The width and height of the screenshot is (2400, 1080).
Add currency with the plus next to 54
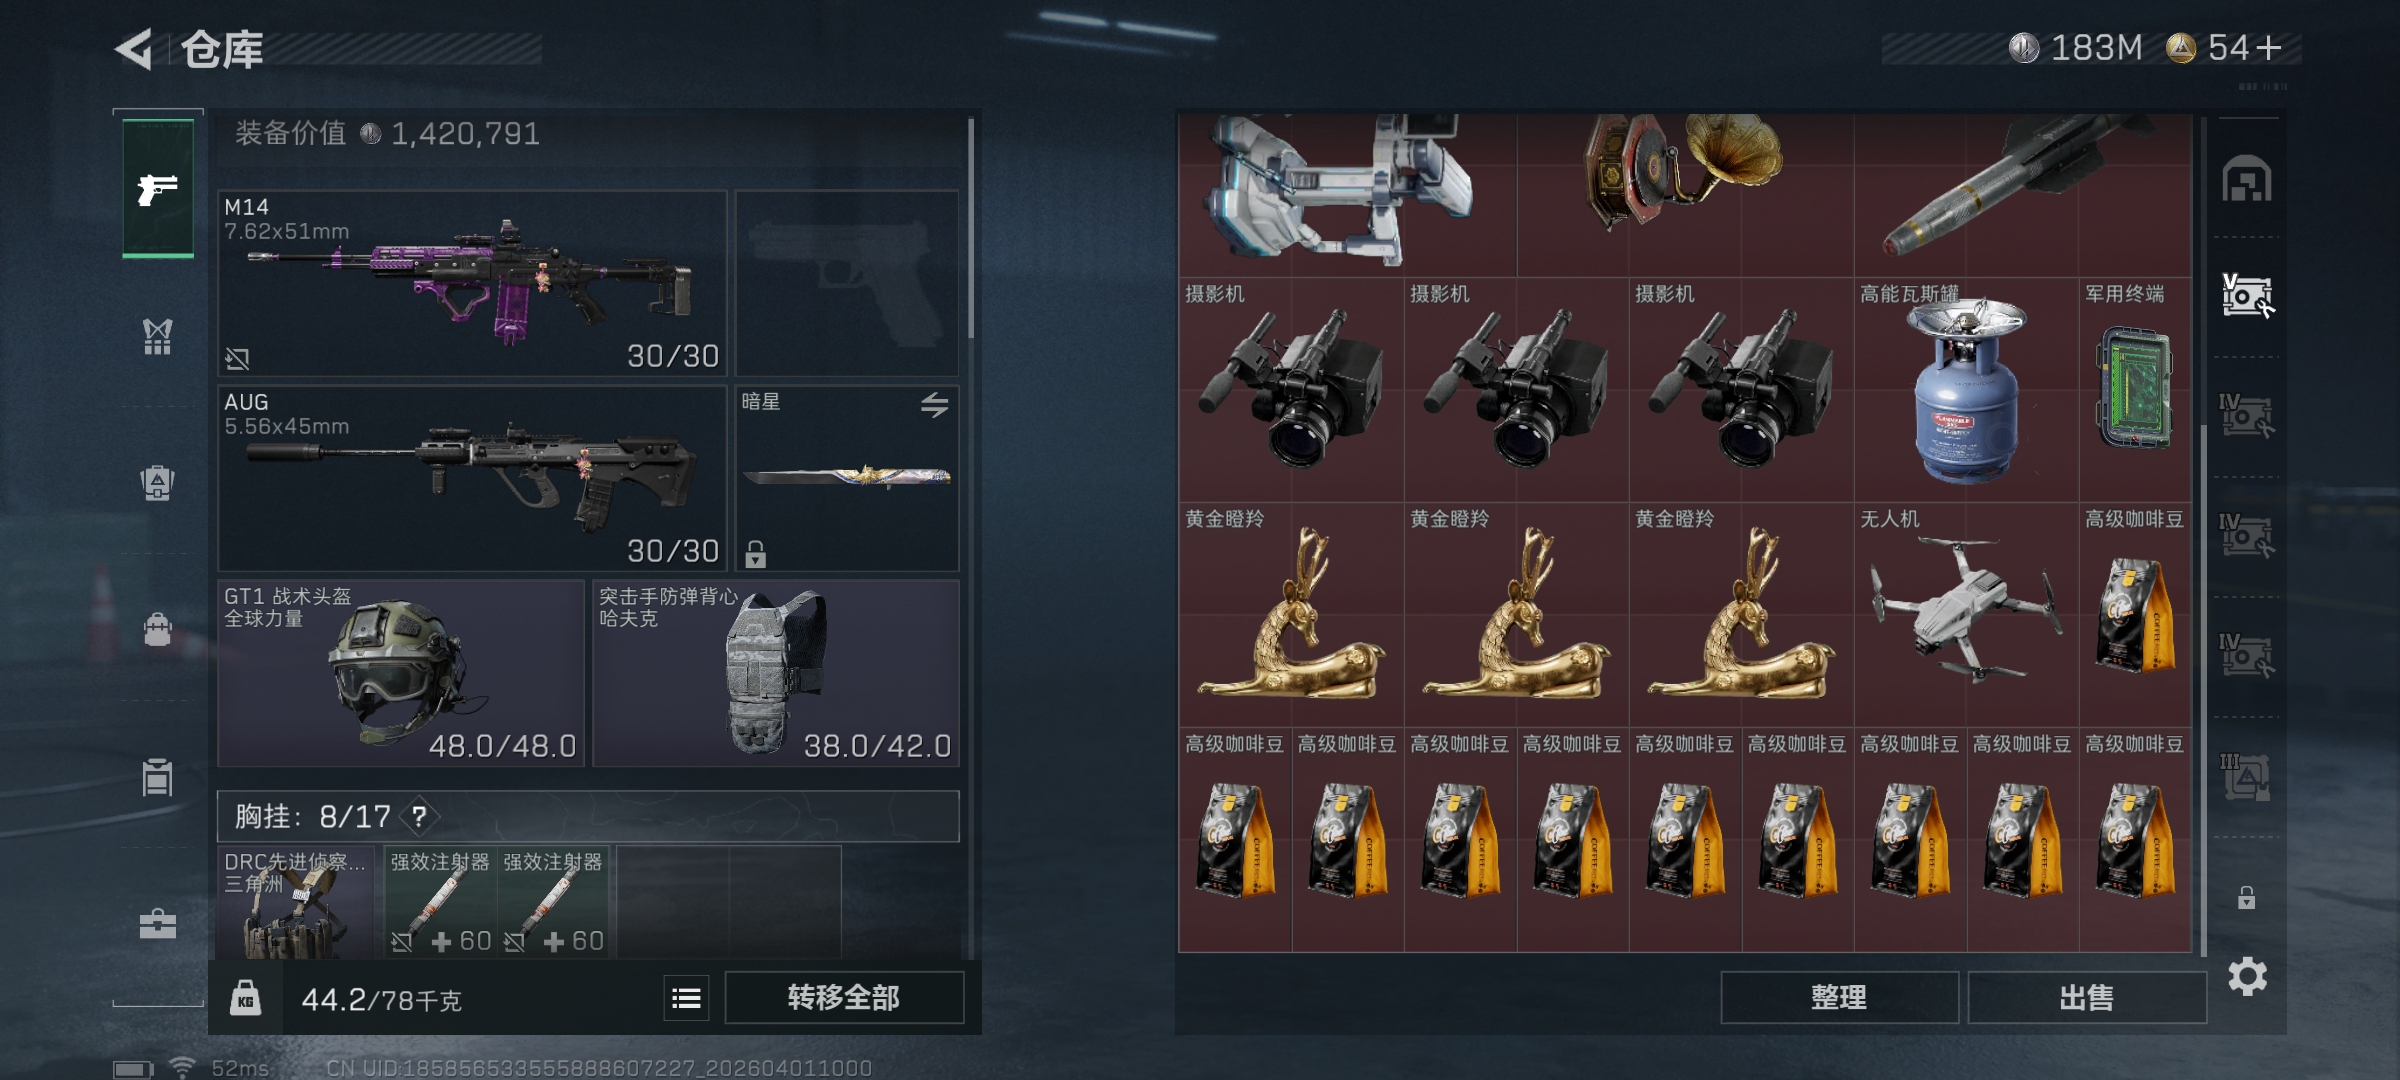(x=2269, y=48)
